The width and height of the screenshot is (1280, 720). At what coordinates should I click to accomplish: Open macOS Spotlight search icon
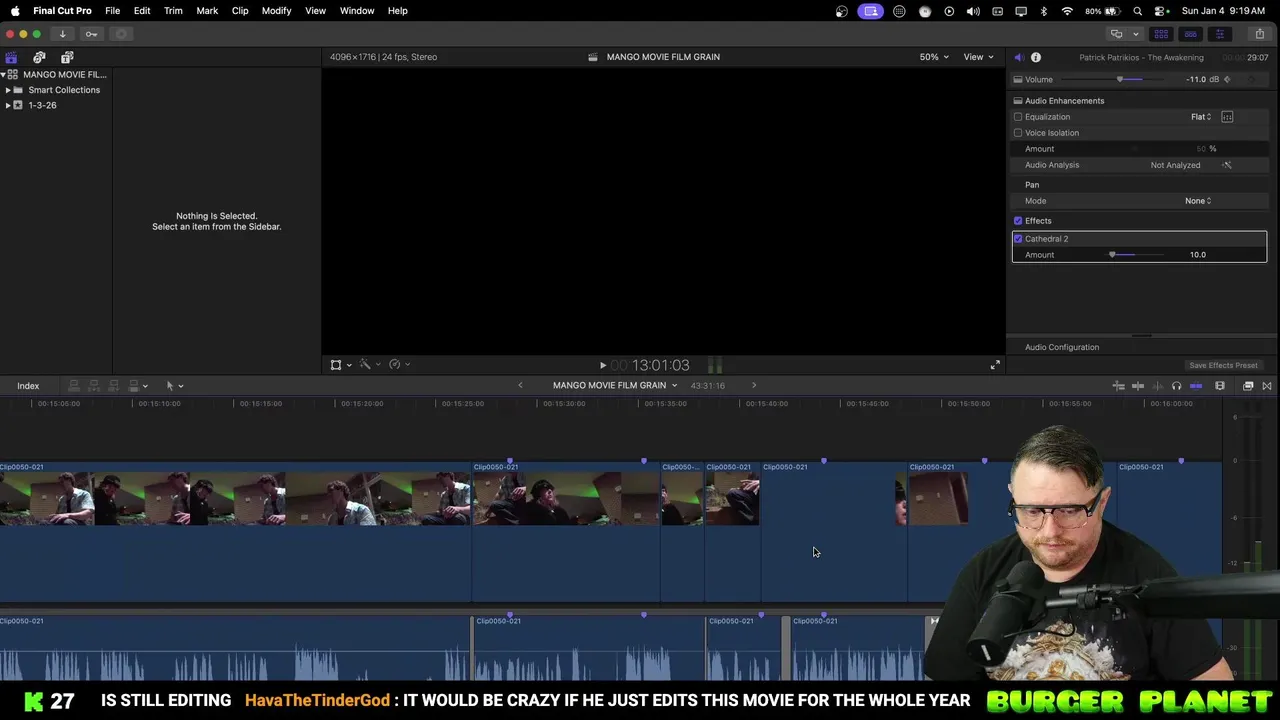tap(1138, 11)
